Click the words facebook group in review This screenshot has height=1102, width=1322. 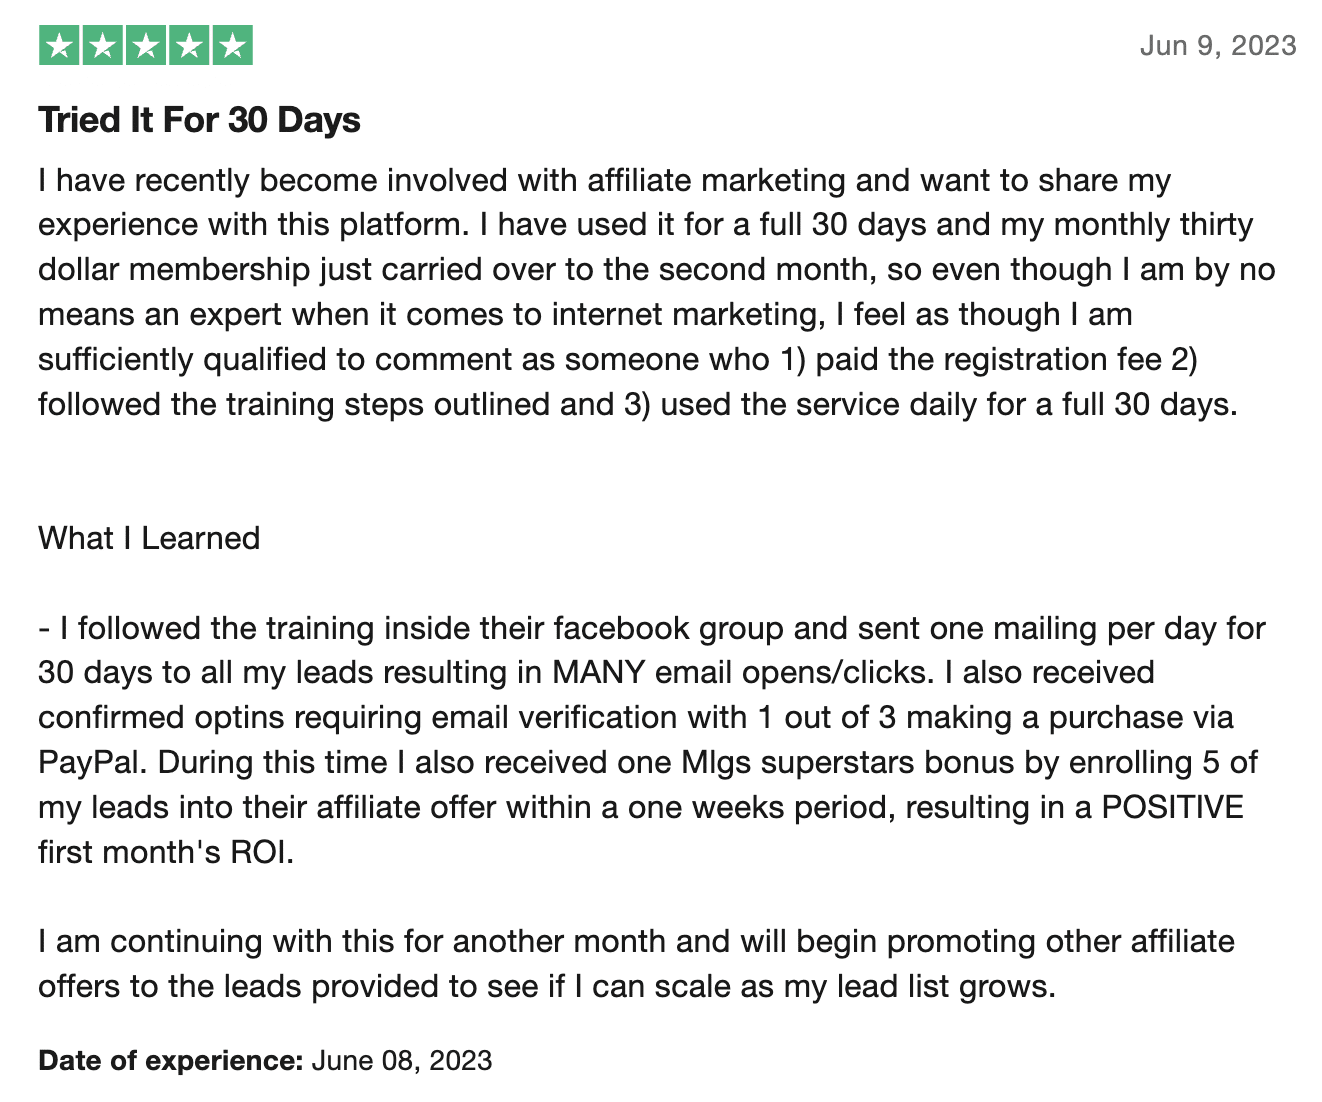click(x=668, y=628)
